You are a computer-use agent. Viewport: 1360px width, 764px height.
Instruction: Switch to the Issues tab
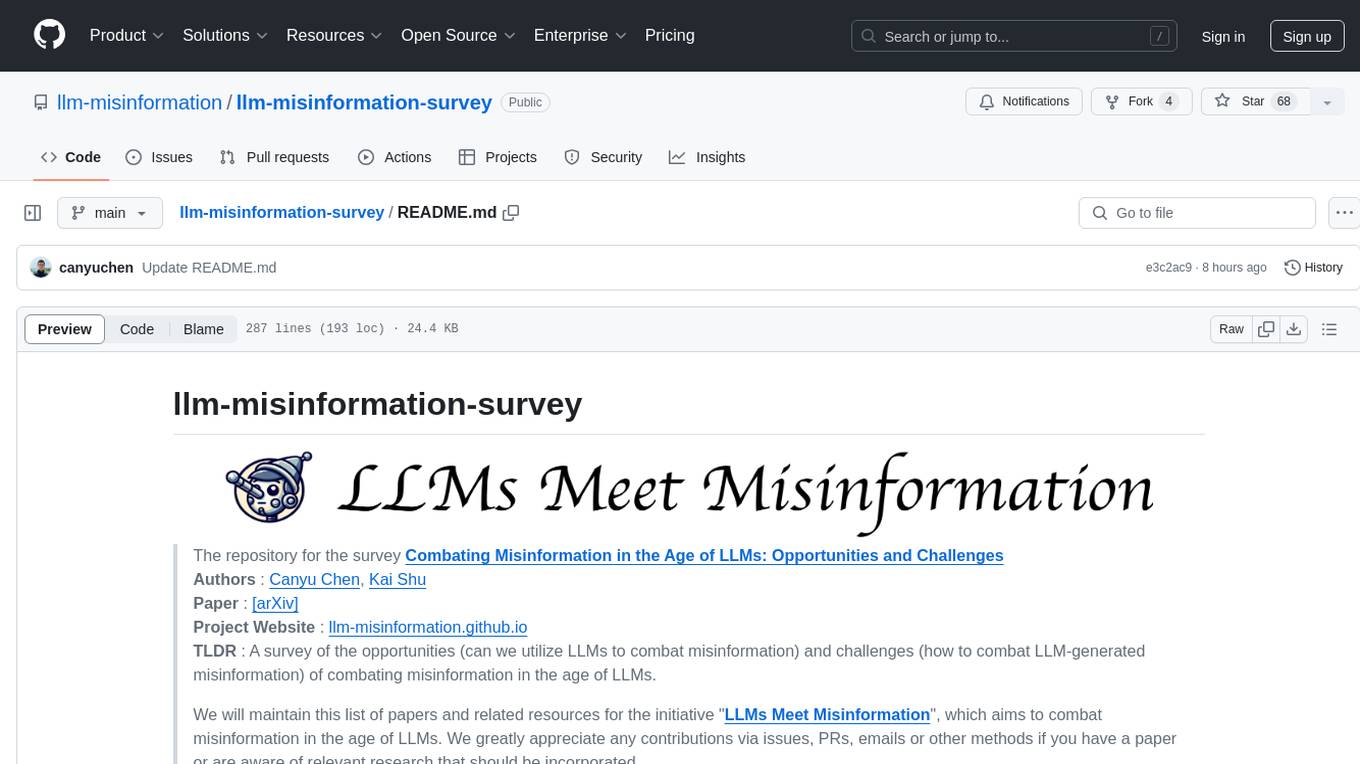159,157
